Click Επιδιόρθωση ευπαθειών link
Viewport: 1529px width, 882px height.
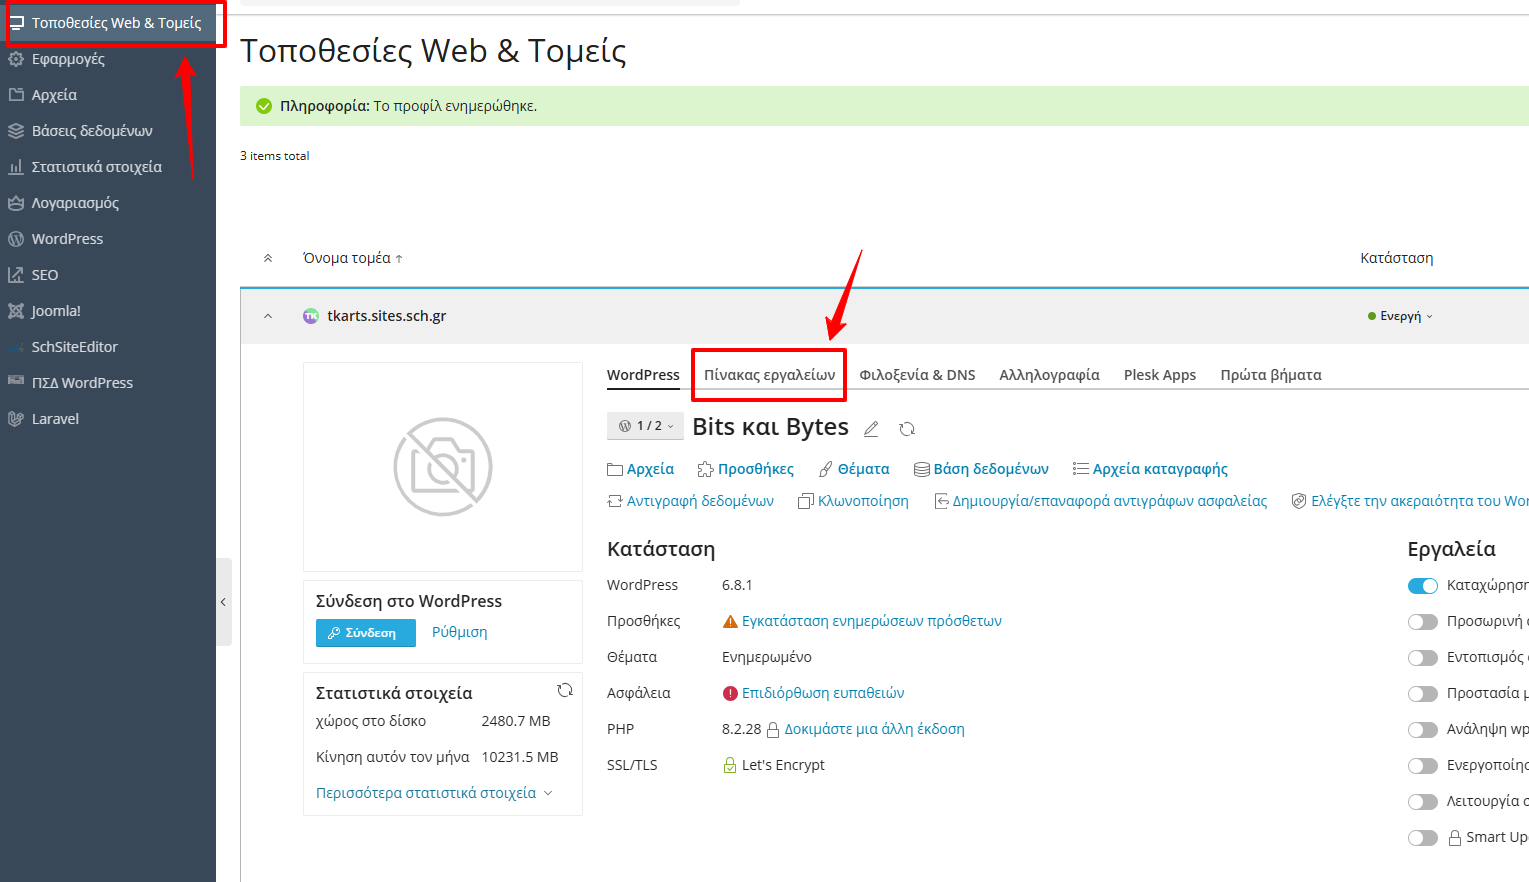coord(823,693)
